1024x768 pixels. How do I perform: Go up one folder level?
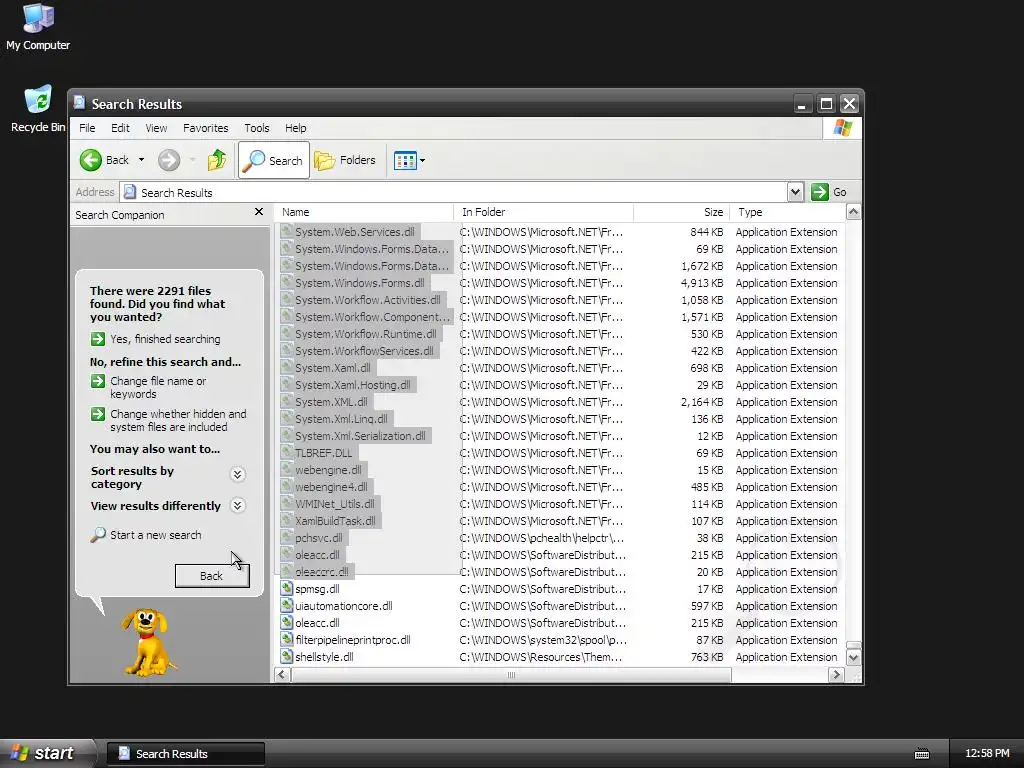217,160
